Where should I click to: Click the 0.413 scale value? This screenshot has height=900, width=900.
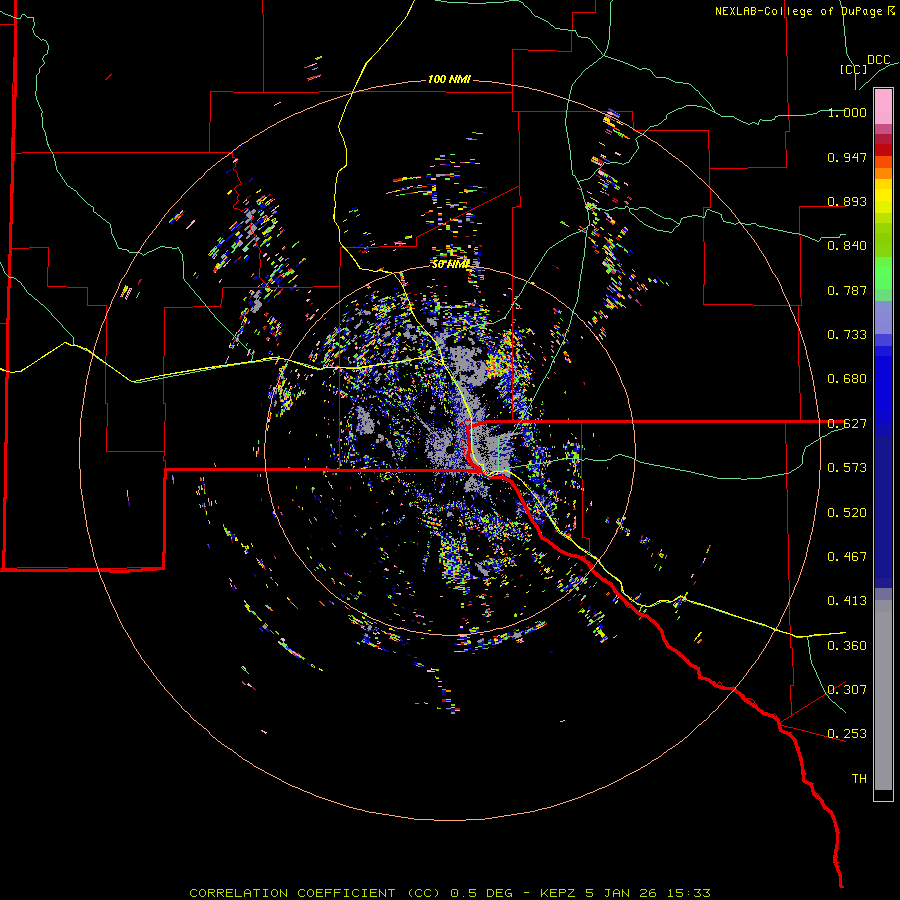click(x=847, y=601)
